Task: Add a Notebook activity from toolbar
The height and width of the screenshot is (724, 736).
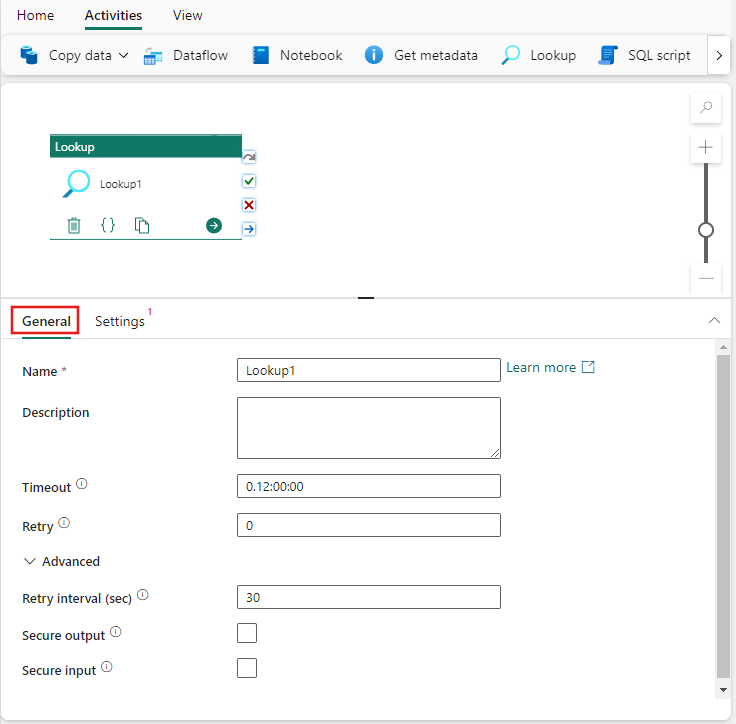Action: click(297, 55)
